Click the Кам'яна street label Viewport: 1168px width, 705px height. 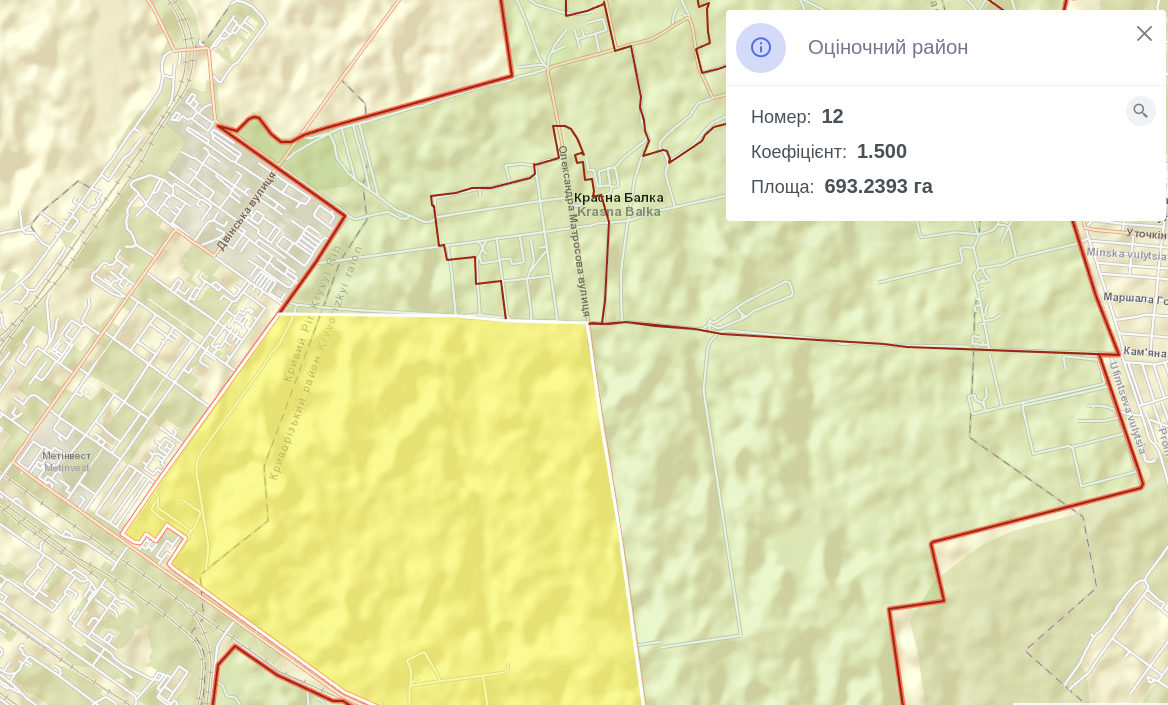(x=1144, y=352)
